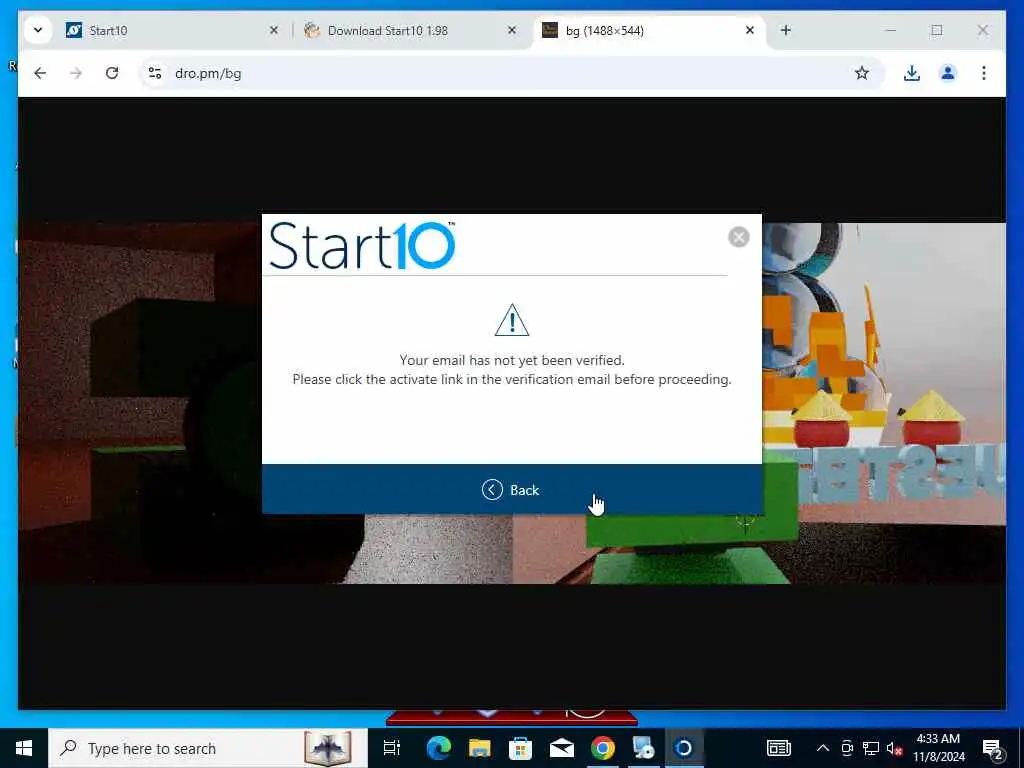Screen dimensions: 1024x768
Task: Expand the tab search dropdown
Action: click(x=38, y=30)
